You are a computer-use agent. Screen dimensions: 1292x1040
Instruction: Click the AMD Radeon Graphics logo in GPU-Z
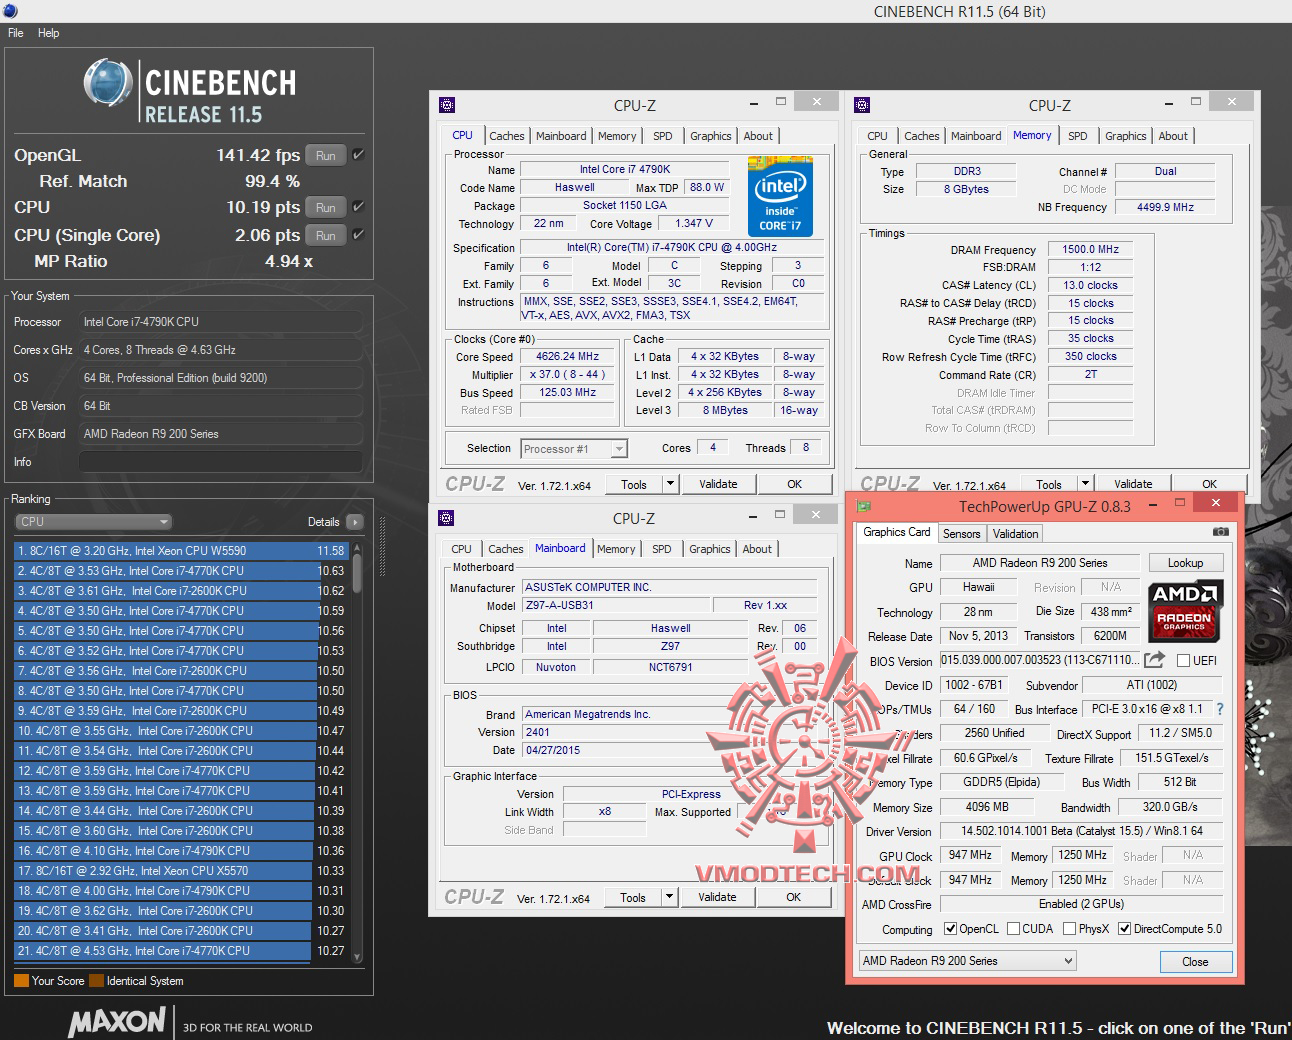coord(1184,611)
